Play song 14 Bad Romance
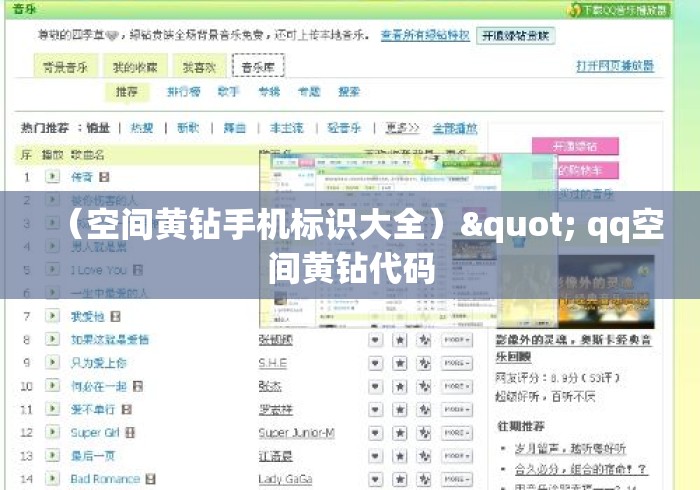Viewport: 700px width, 490px height. click(x=52, y=478)
